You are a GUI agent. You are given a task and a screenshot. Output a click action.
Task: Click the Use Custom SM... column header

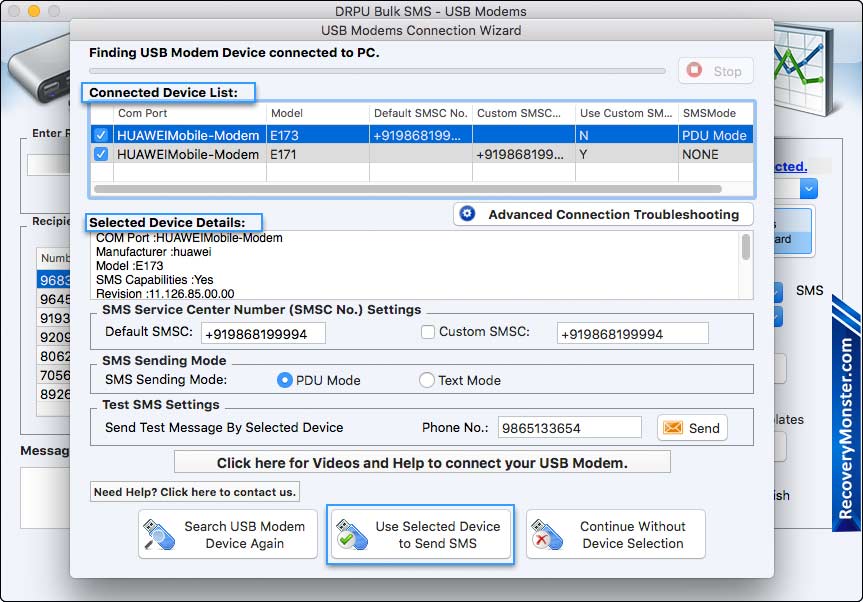(626, 113)
